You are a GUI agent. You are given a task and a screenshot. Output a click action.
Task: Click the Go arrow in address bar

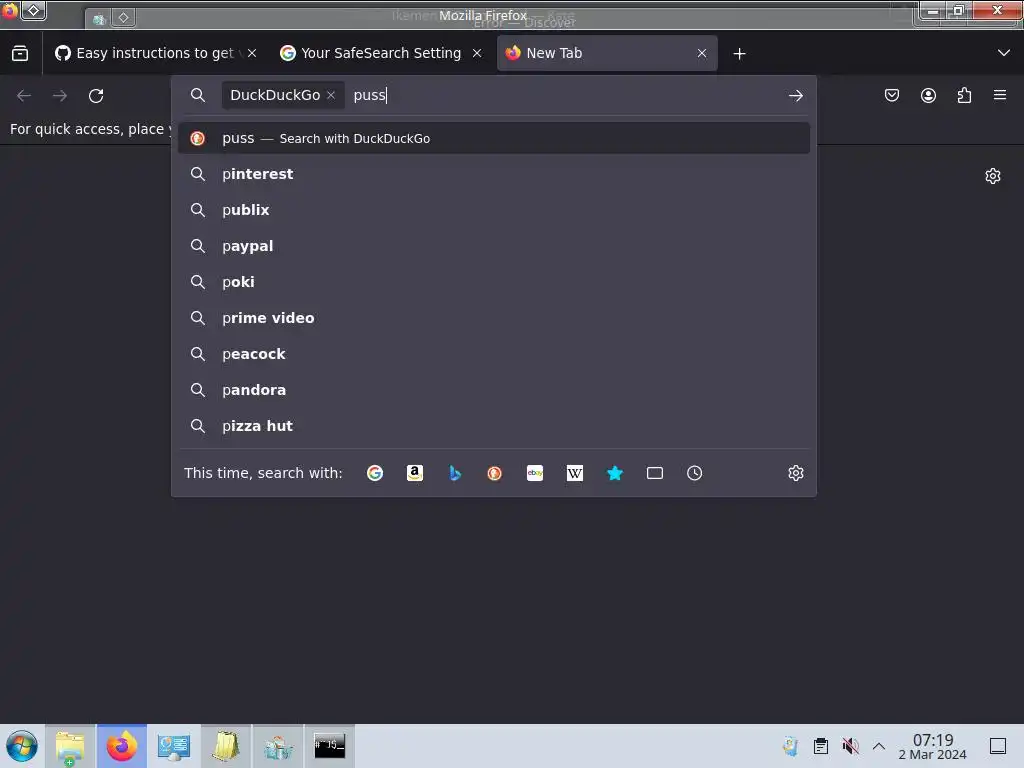point(795,95)
